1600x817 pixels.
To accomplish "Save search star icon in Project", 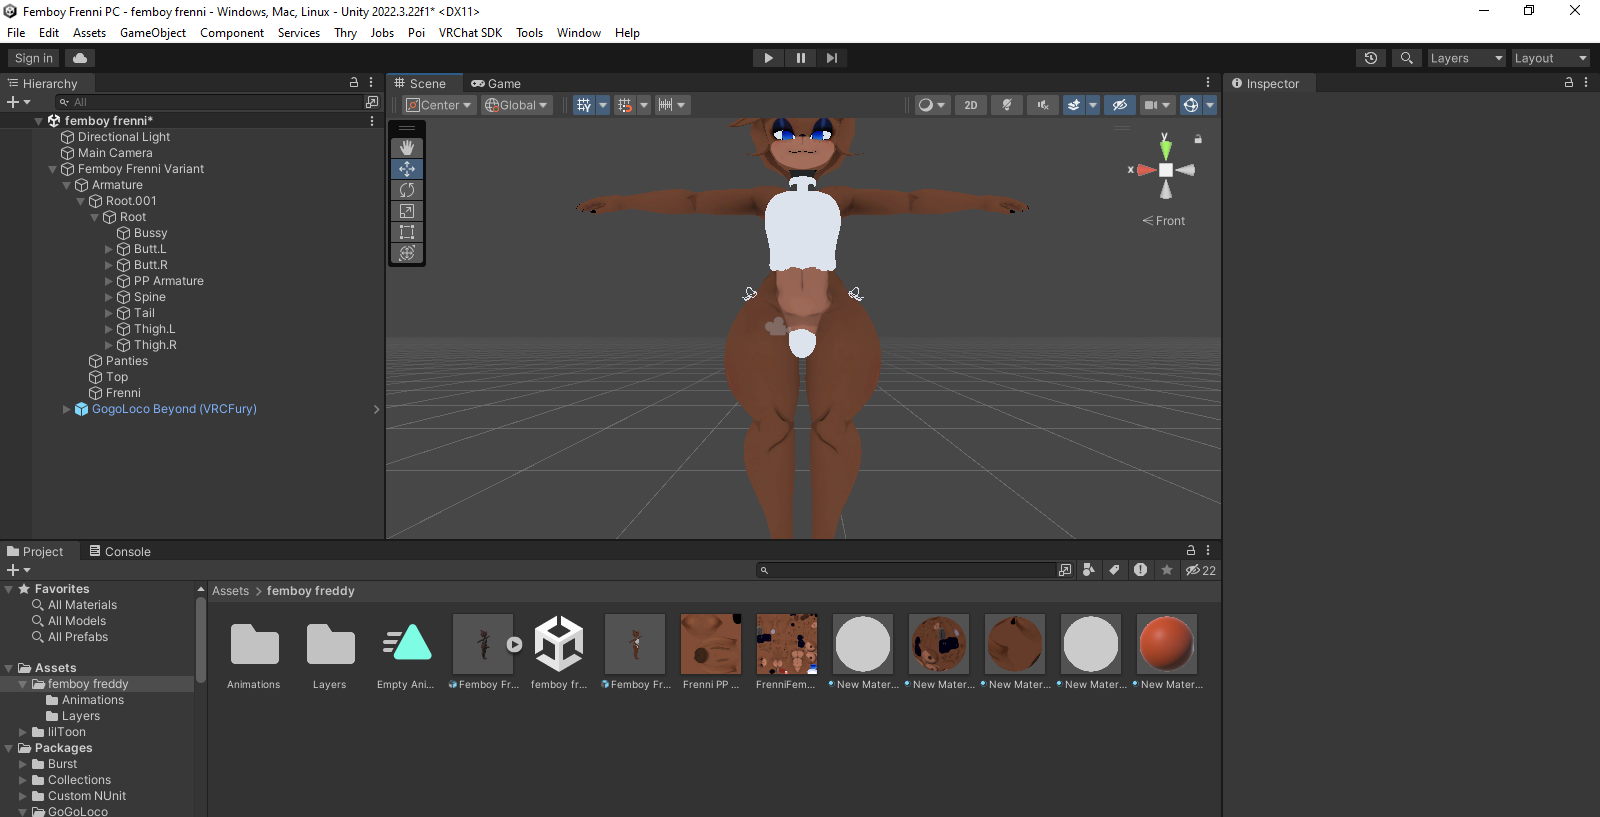I will (1166, 570).
